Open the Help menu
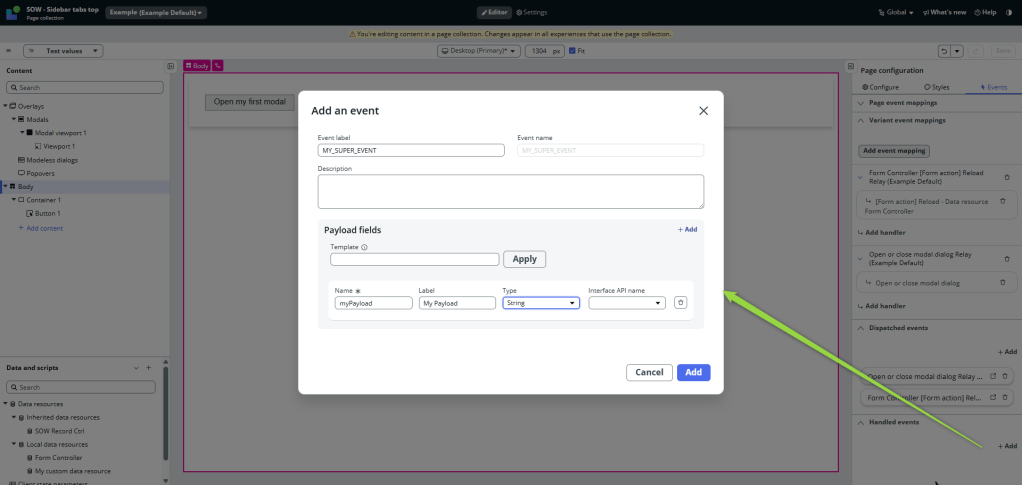This screenshot has width=1022, height=485. pyautogui.click(x=986, y=12)
